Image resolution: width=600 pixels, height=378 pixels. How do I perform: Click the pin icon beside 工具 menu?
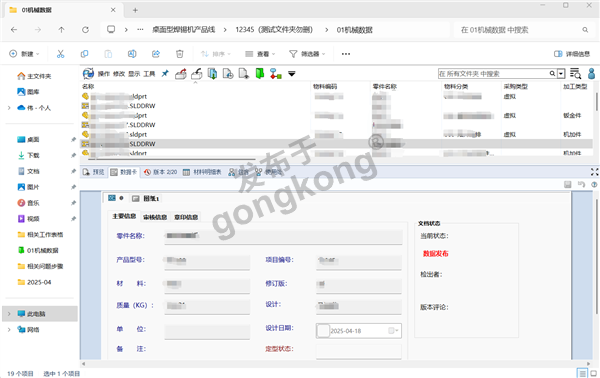165,73
